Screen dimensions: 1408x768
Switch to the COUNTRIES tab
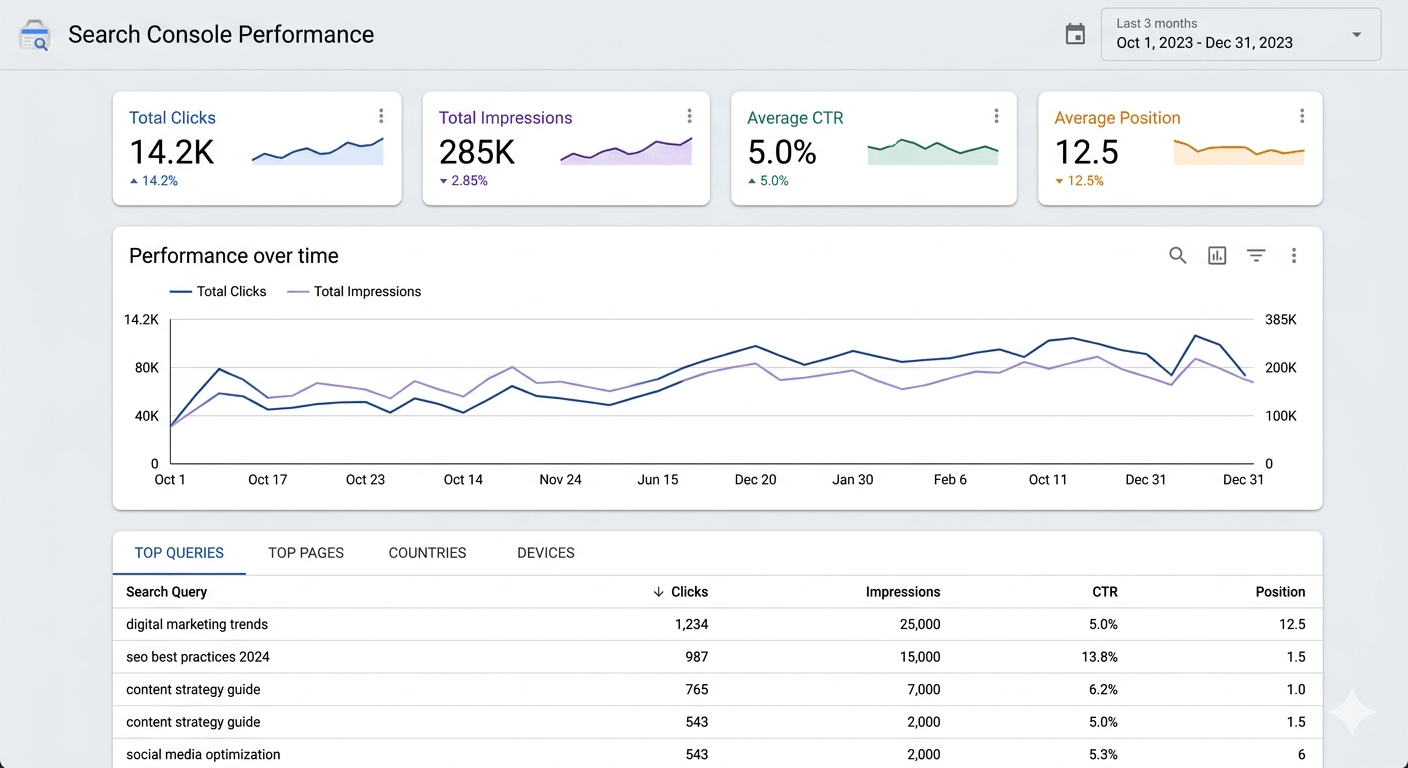tap(427, 553)
